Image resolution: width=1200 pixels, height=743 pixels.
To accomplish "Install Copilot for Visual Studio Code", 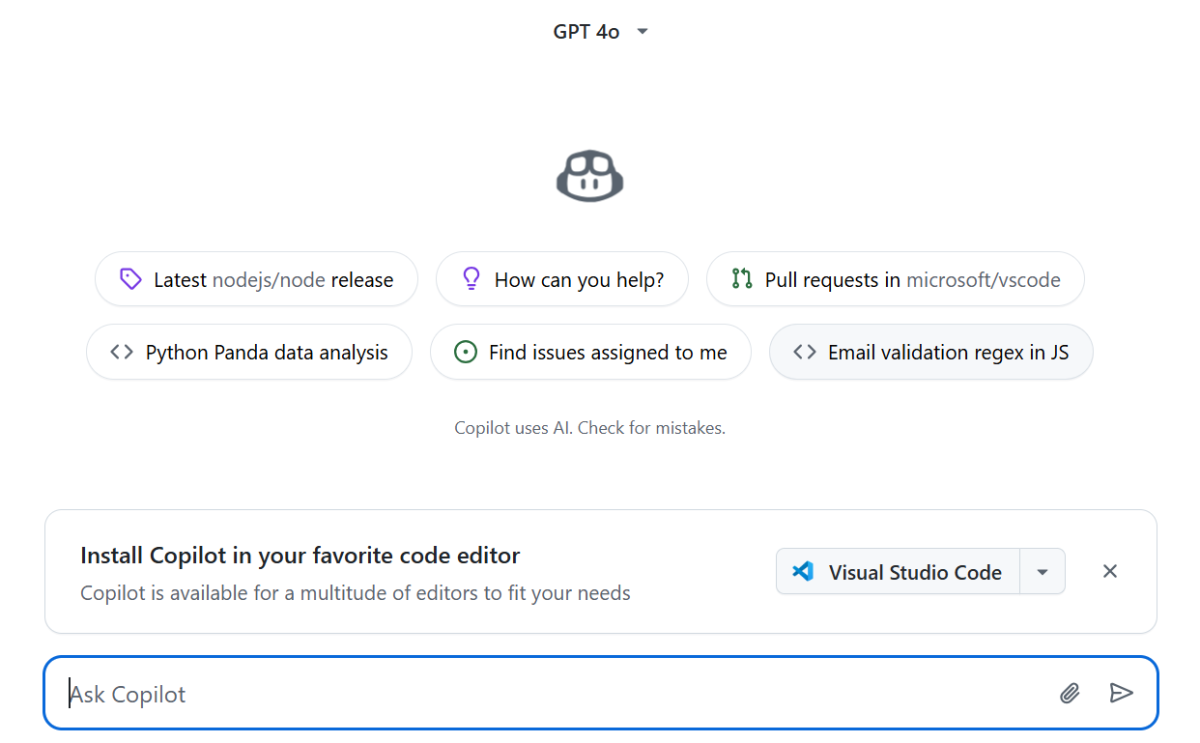I will [898, 572].
